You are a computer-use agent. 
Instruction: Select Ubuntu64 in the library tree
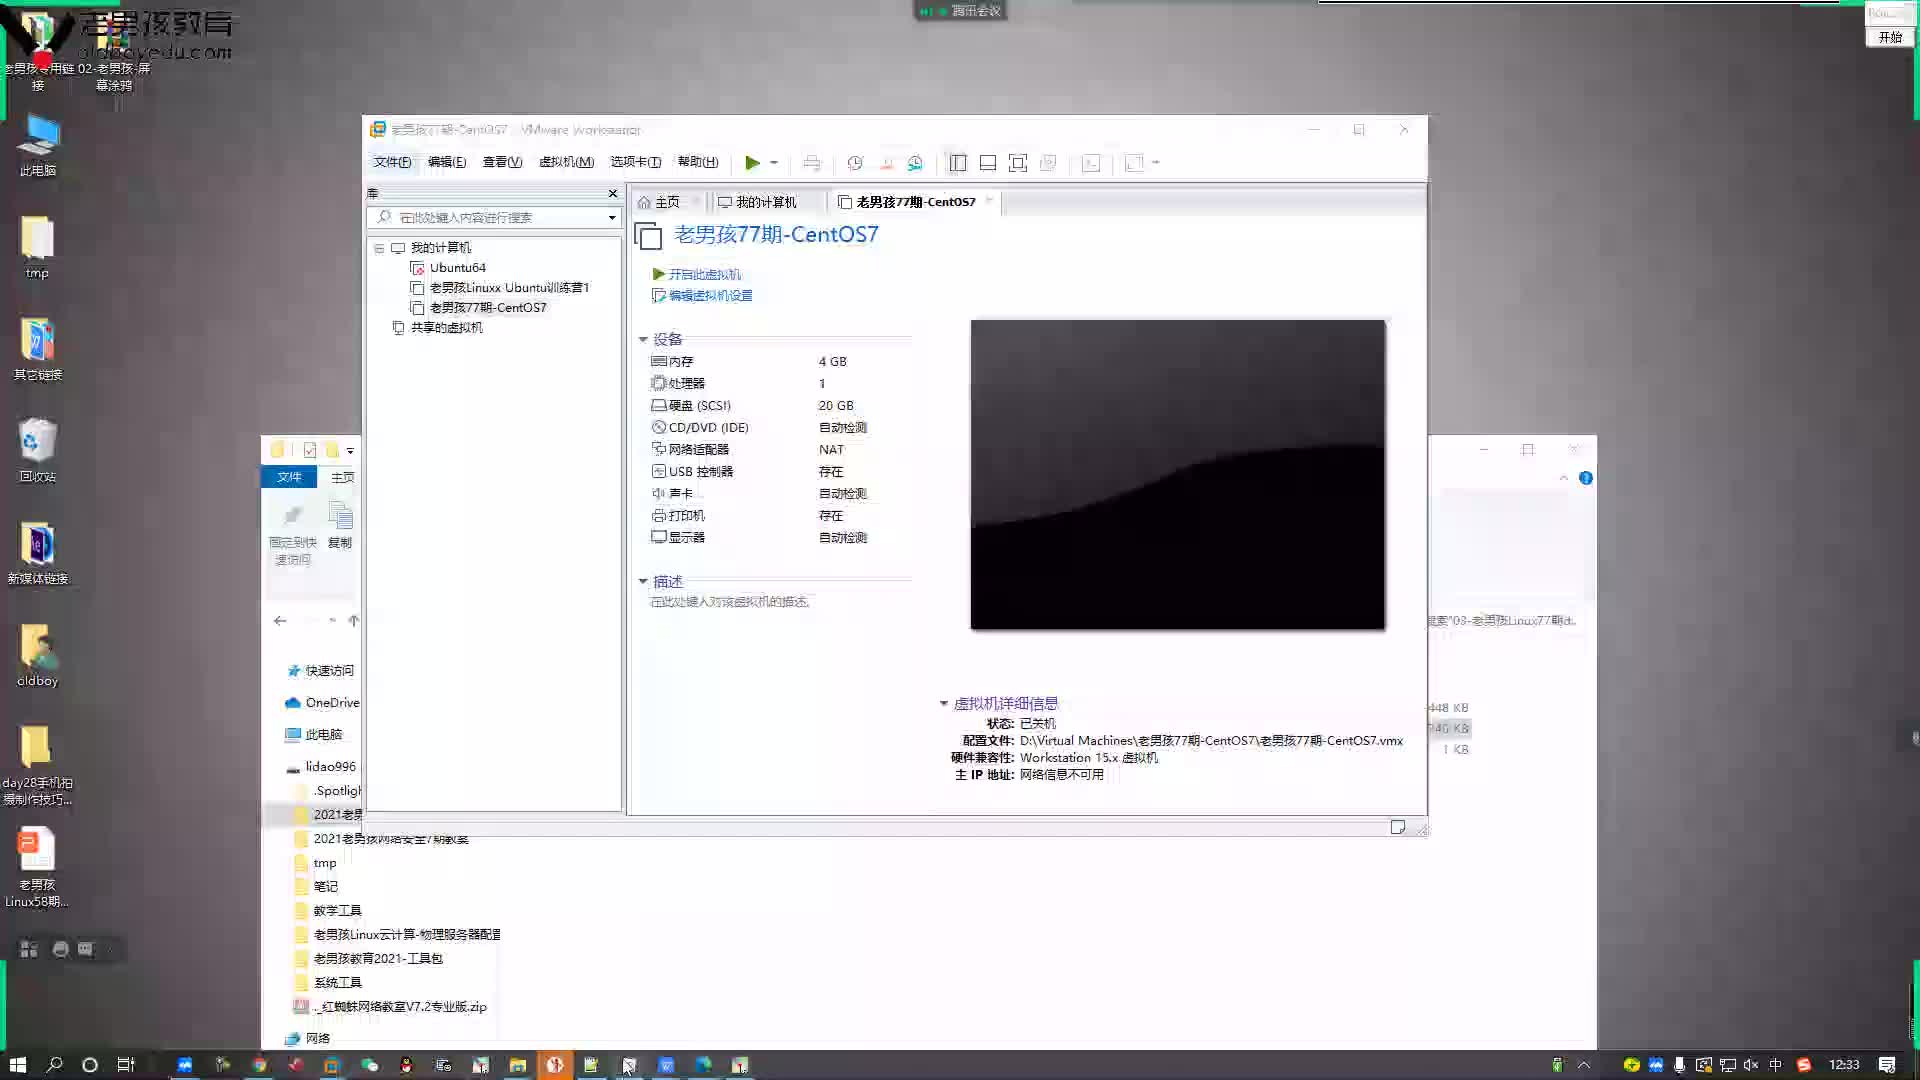click(x=458, y=268)
